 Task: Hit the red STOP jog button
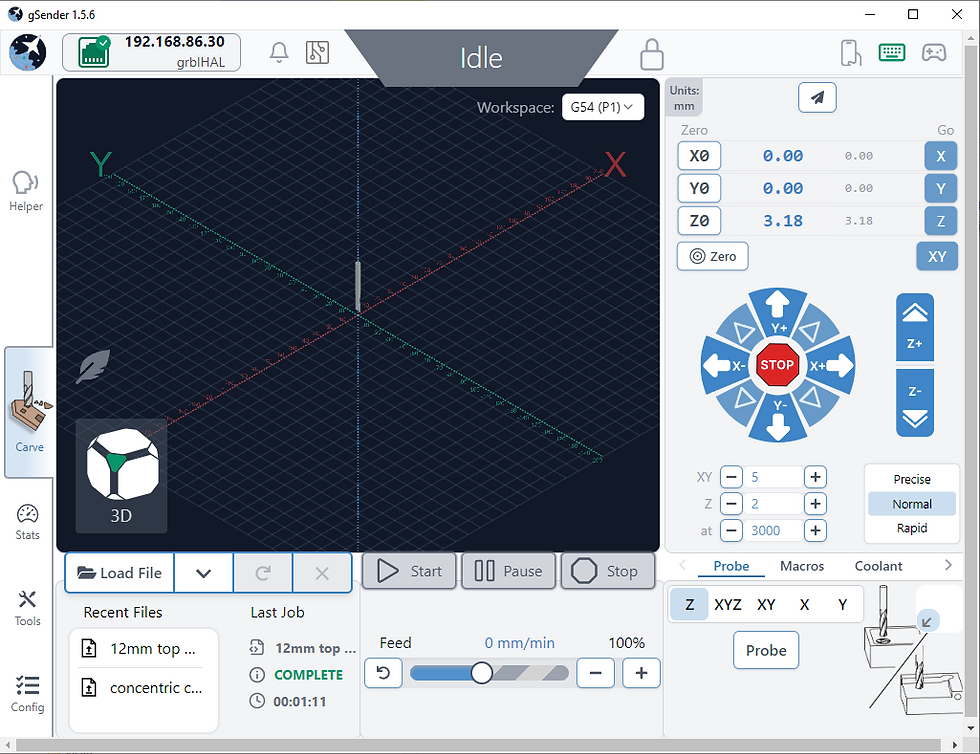pos(777,365)
